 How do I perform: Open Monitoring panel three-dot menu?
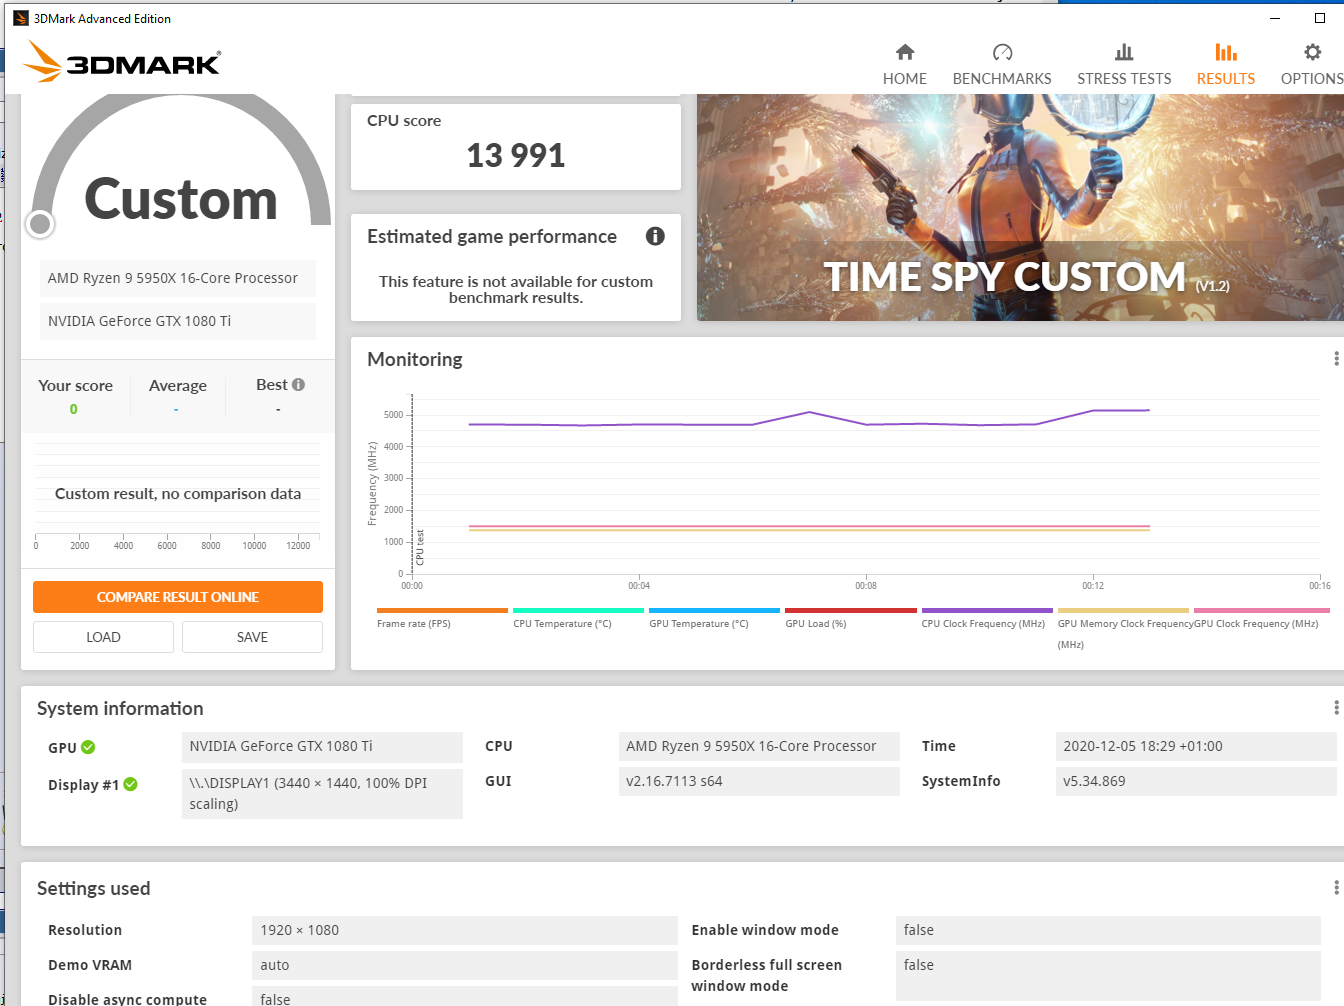click(x=1336, y=359)
